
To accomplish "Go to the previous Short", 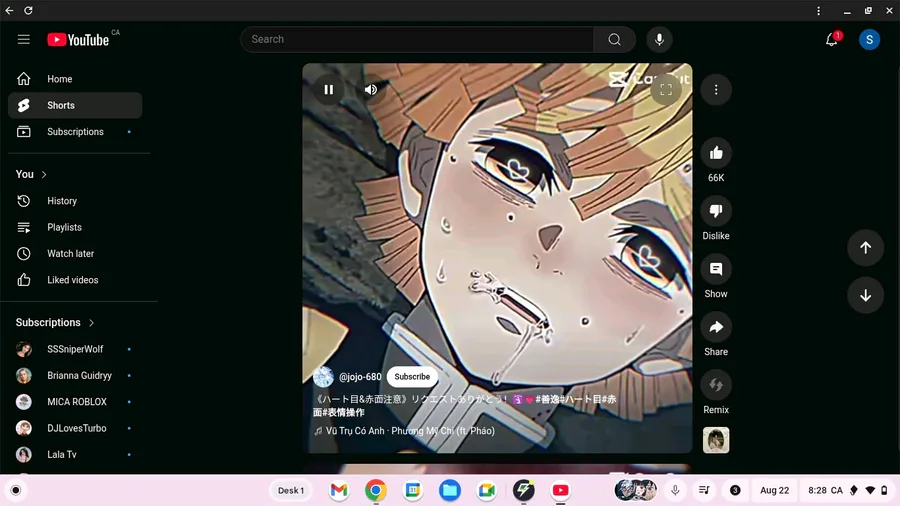I will click(865, 248).
